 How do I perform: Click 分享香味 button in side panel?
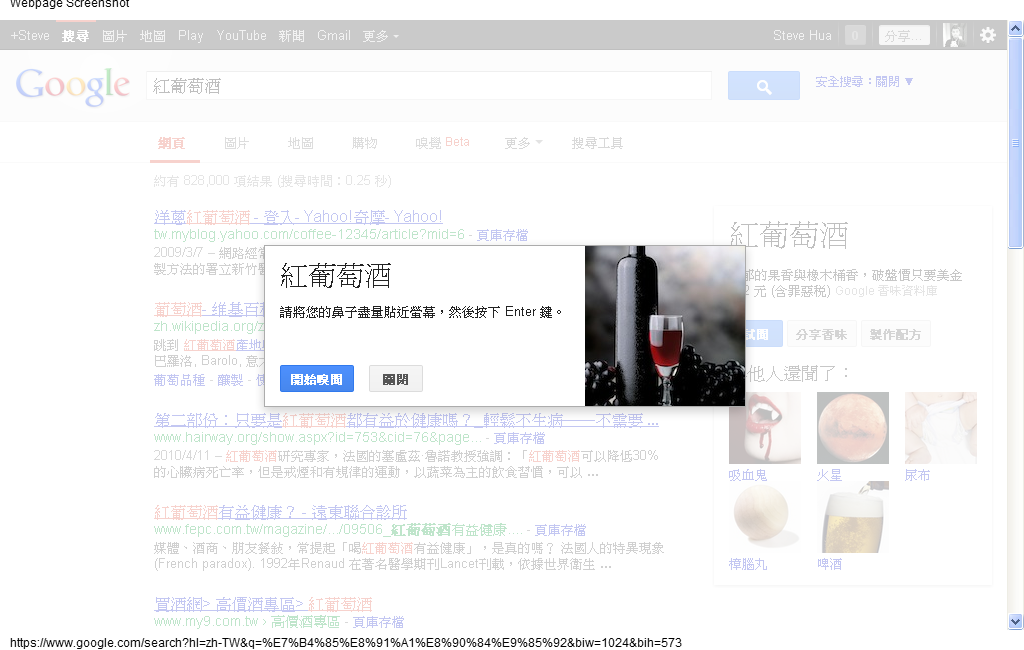pyautogui.click(x=821, y=334)
